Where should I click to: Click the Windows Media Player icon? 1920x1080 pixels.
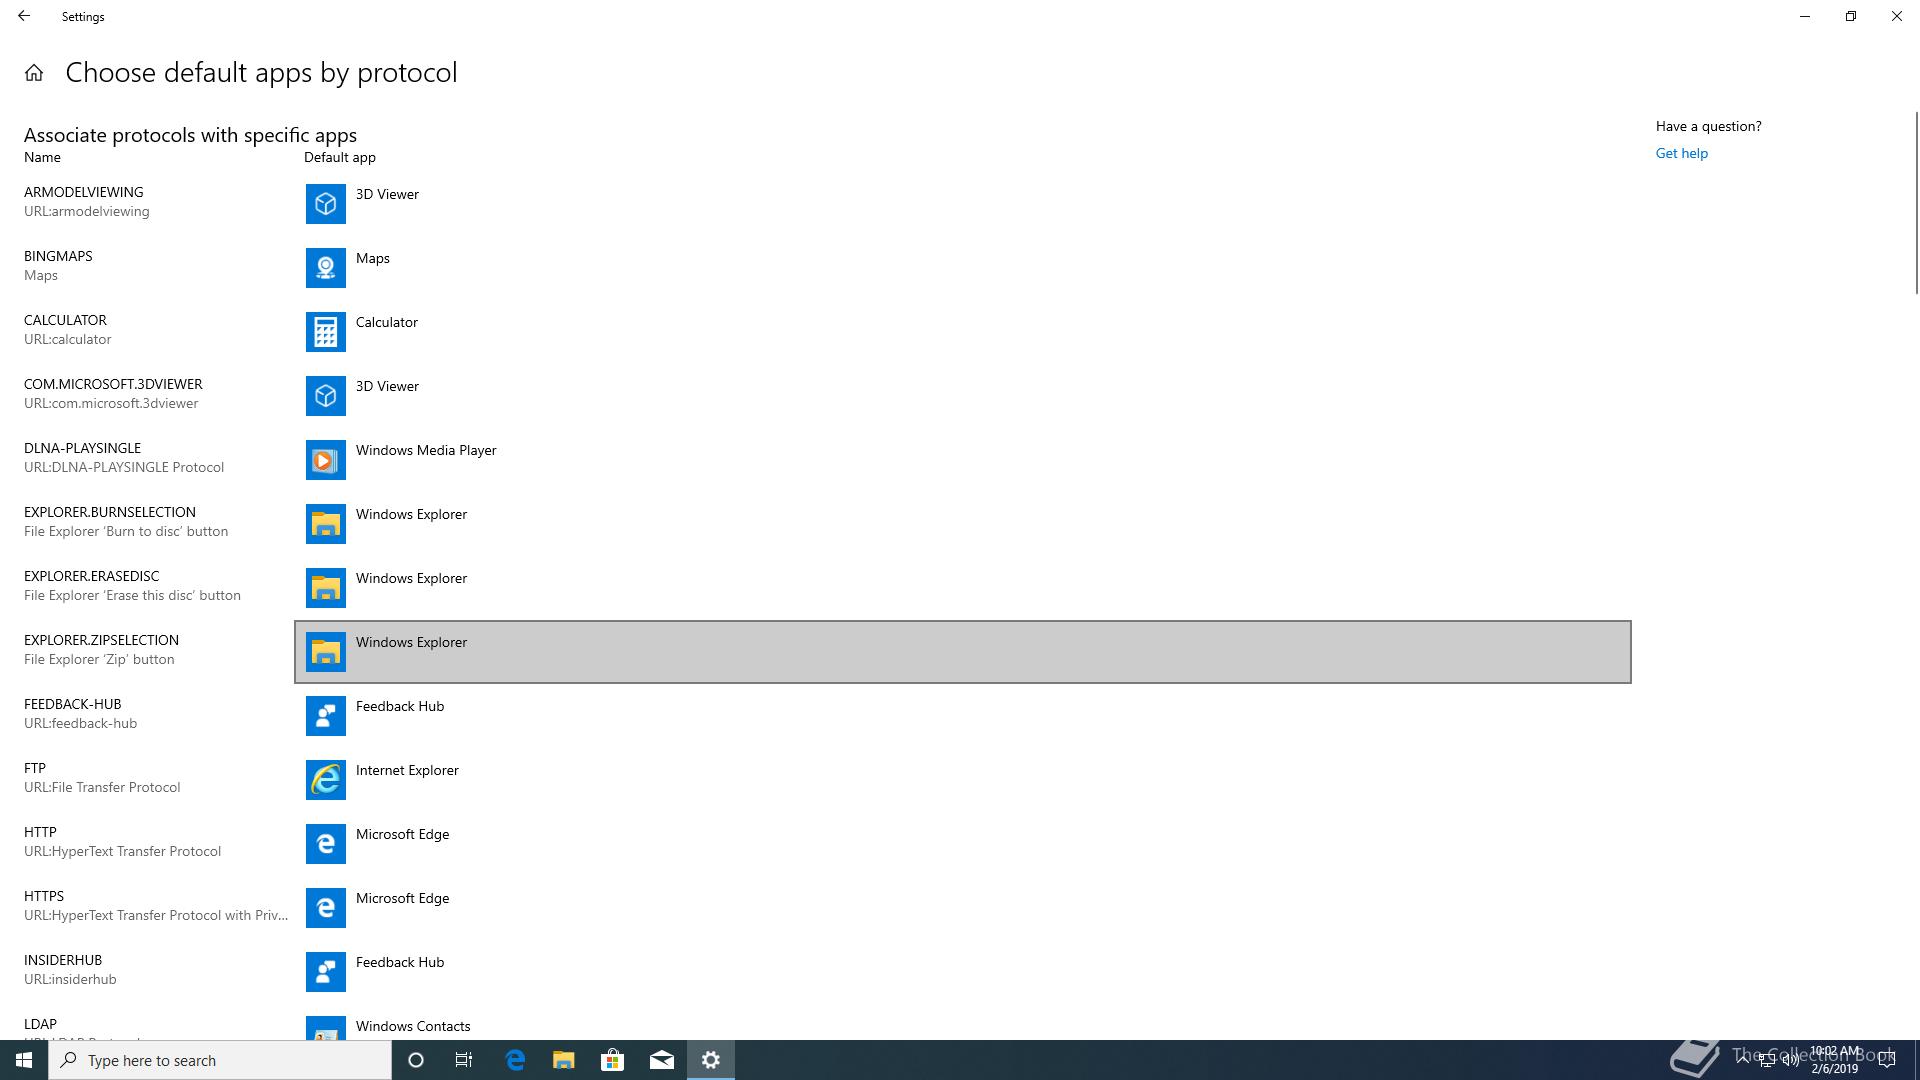click(x=325, y=460)
